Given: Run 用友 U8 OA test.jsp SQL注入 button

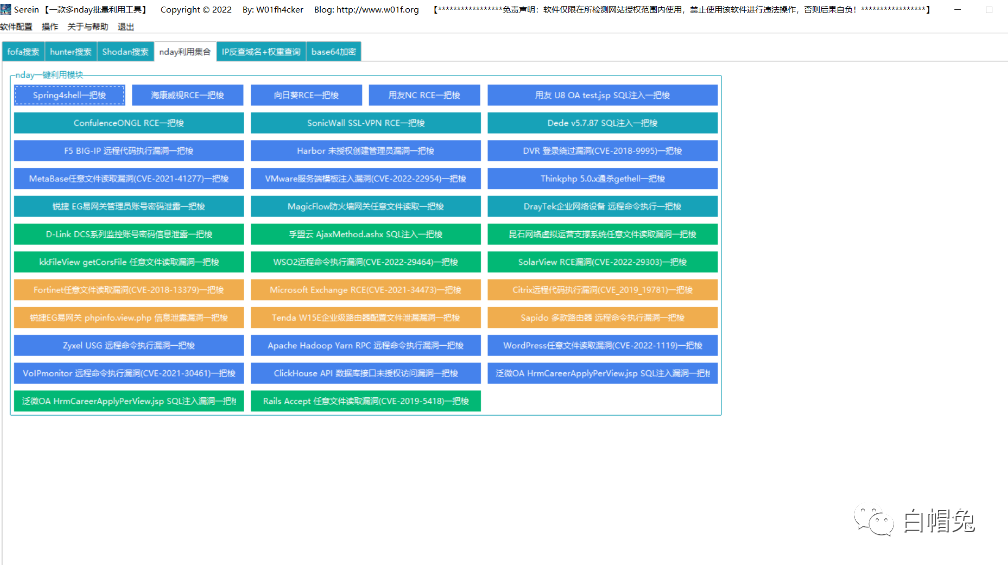Looking at the screenshot, I should click(602, 95).
